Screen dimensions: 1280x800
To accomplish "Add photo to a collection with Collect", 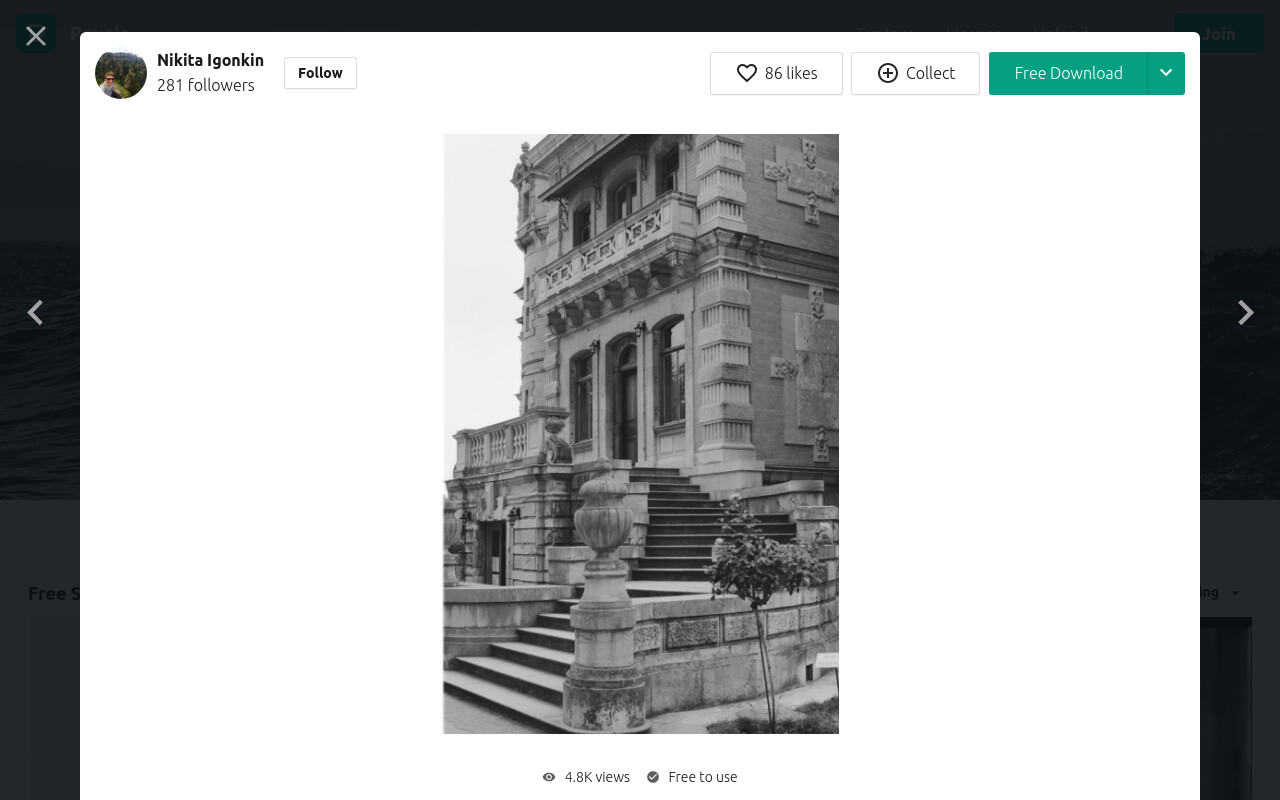I will (915, 73).
